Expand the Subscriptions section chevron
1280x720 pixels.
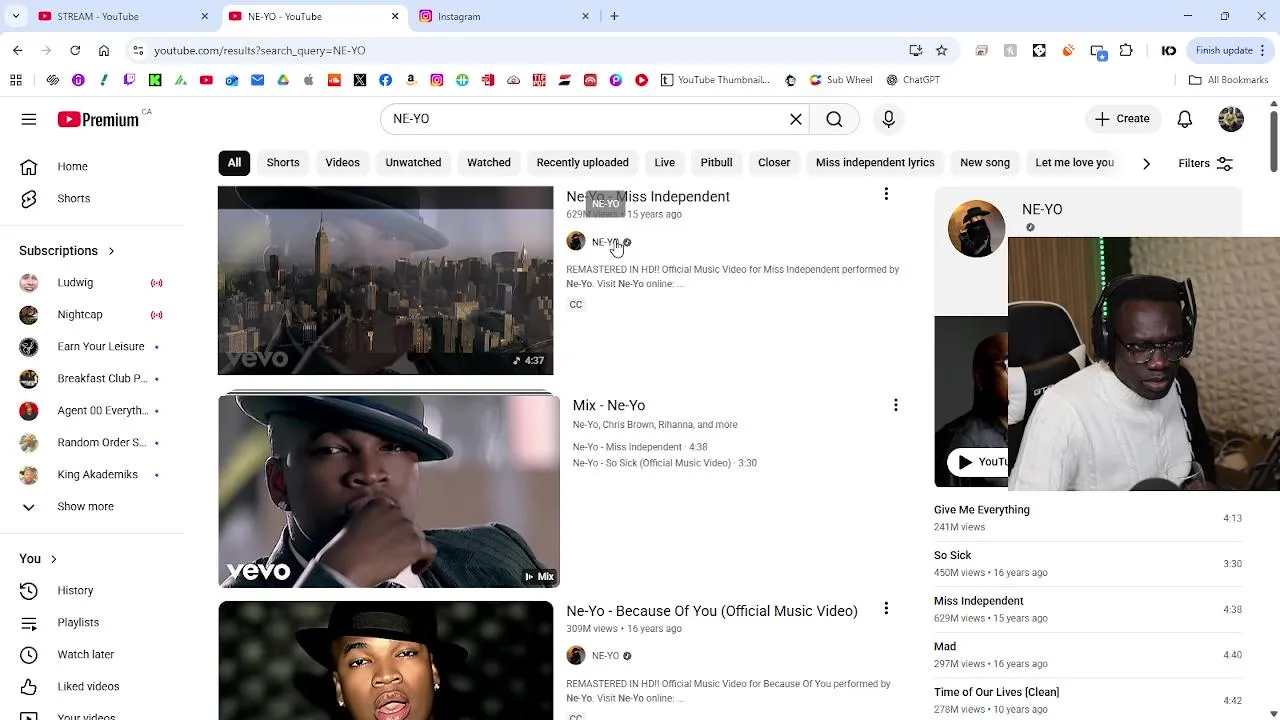(x=111, y=251)
